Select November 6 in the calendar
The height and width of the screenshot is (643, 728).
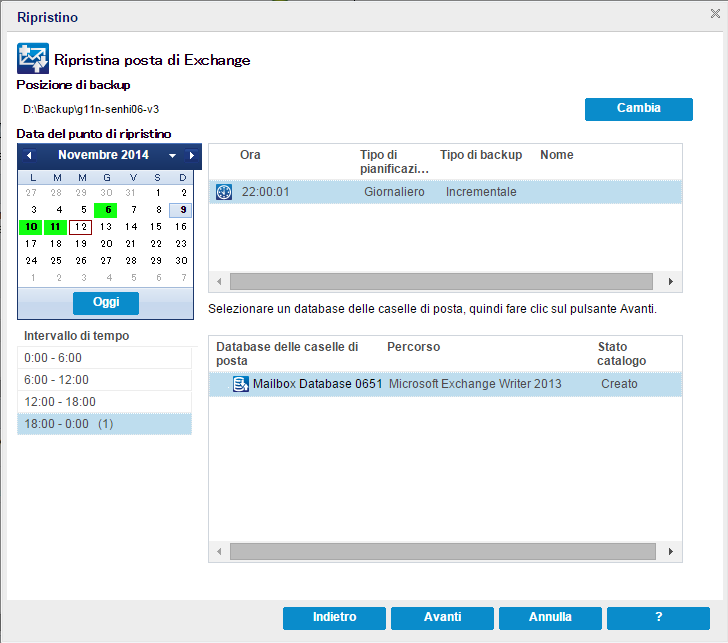click(x=106, y=210)
